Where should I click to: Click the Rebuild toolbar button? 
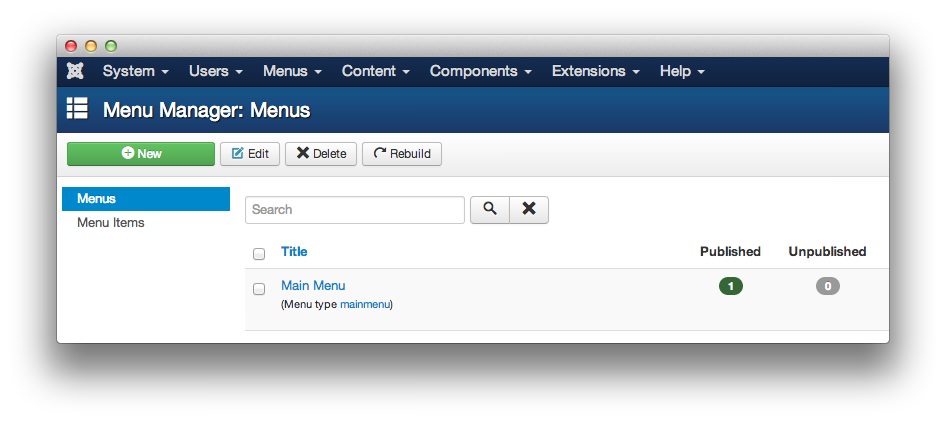(402, 154)
